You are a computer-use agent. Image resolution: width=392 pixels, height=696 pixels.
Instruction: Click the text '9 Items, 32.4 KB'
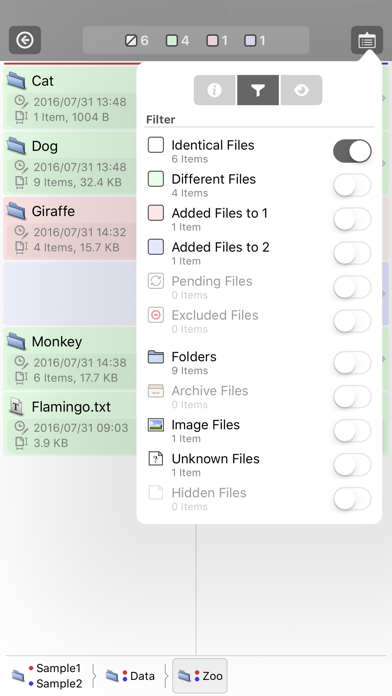pos(77,182)
